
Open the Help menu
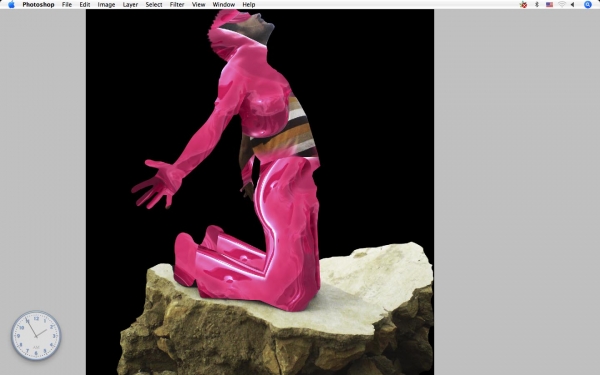249,5
